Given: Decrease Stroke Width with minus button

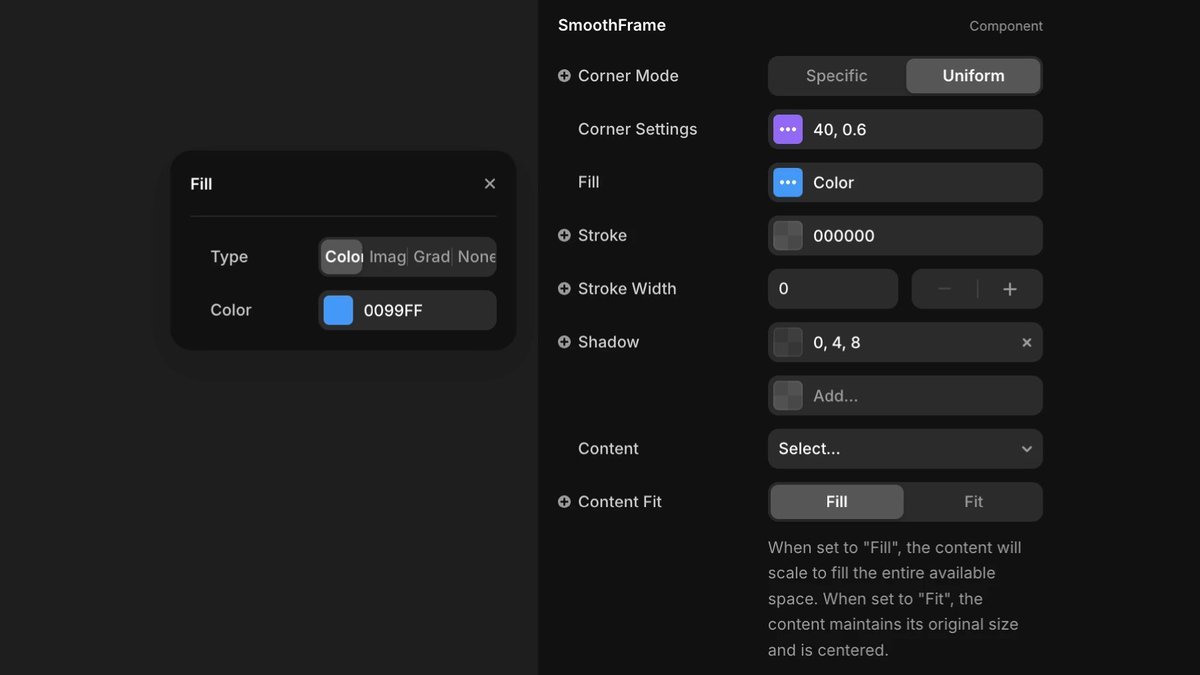Looking at the screenshot, I should tap(944, 289).
